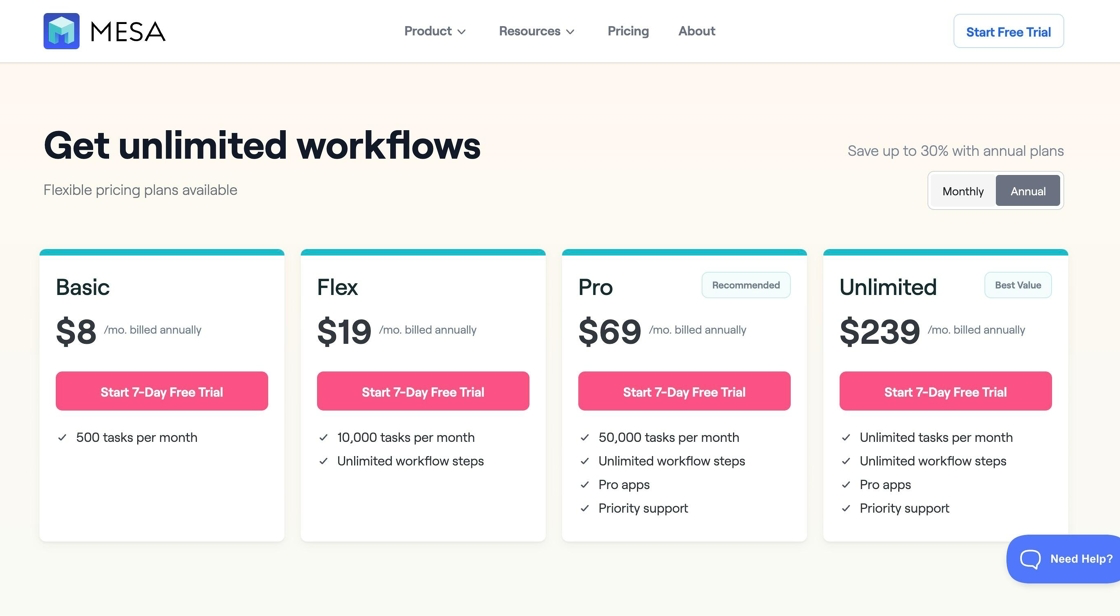1120x616 pixels.
Task: Expand the Product dropdown menu
Action: pos(434,31)
